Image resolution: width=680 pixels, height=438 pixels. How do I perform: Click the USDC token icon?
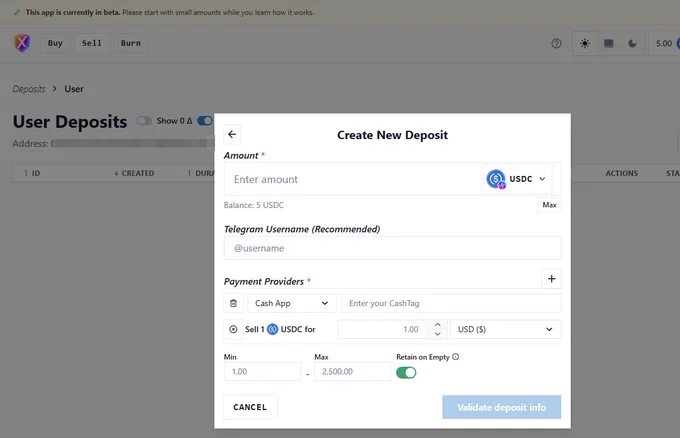(x=496, y=179)
